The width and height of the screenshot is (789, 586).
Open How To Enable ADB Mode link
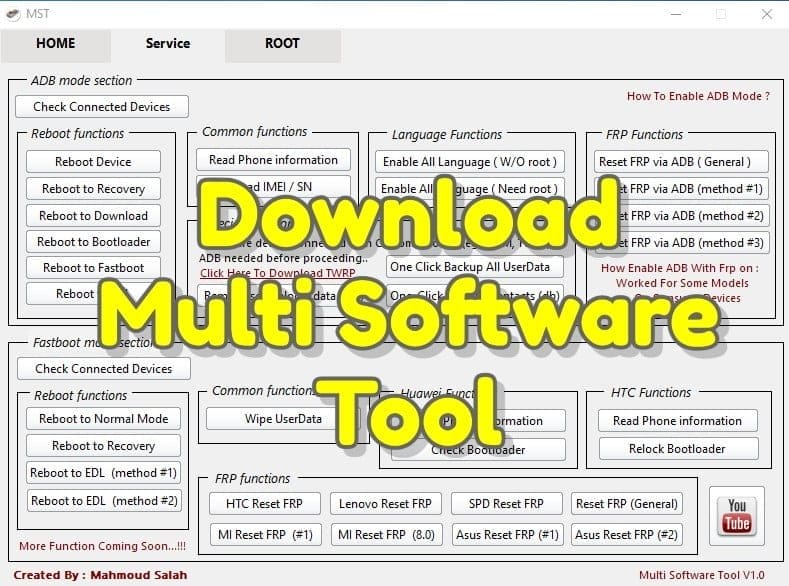[x=698, y=96]
